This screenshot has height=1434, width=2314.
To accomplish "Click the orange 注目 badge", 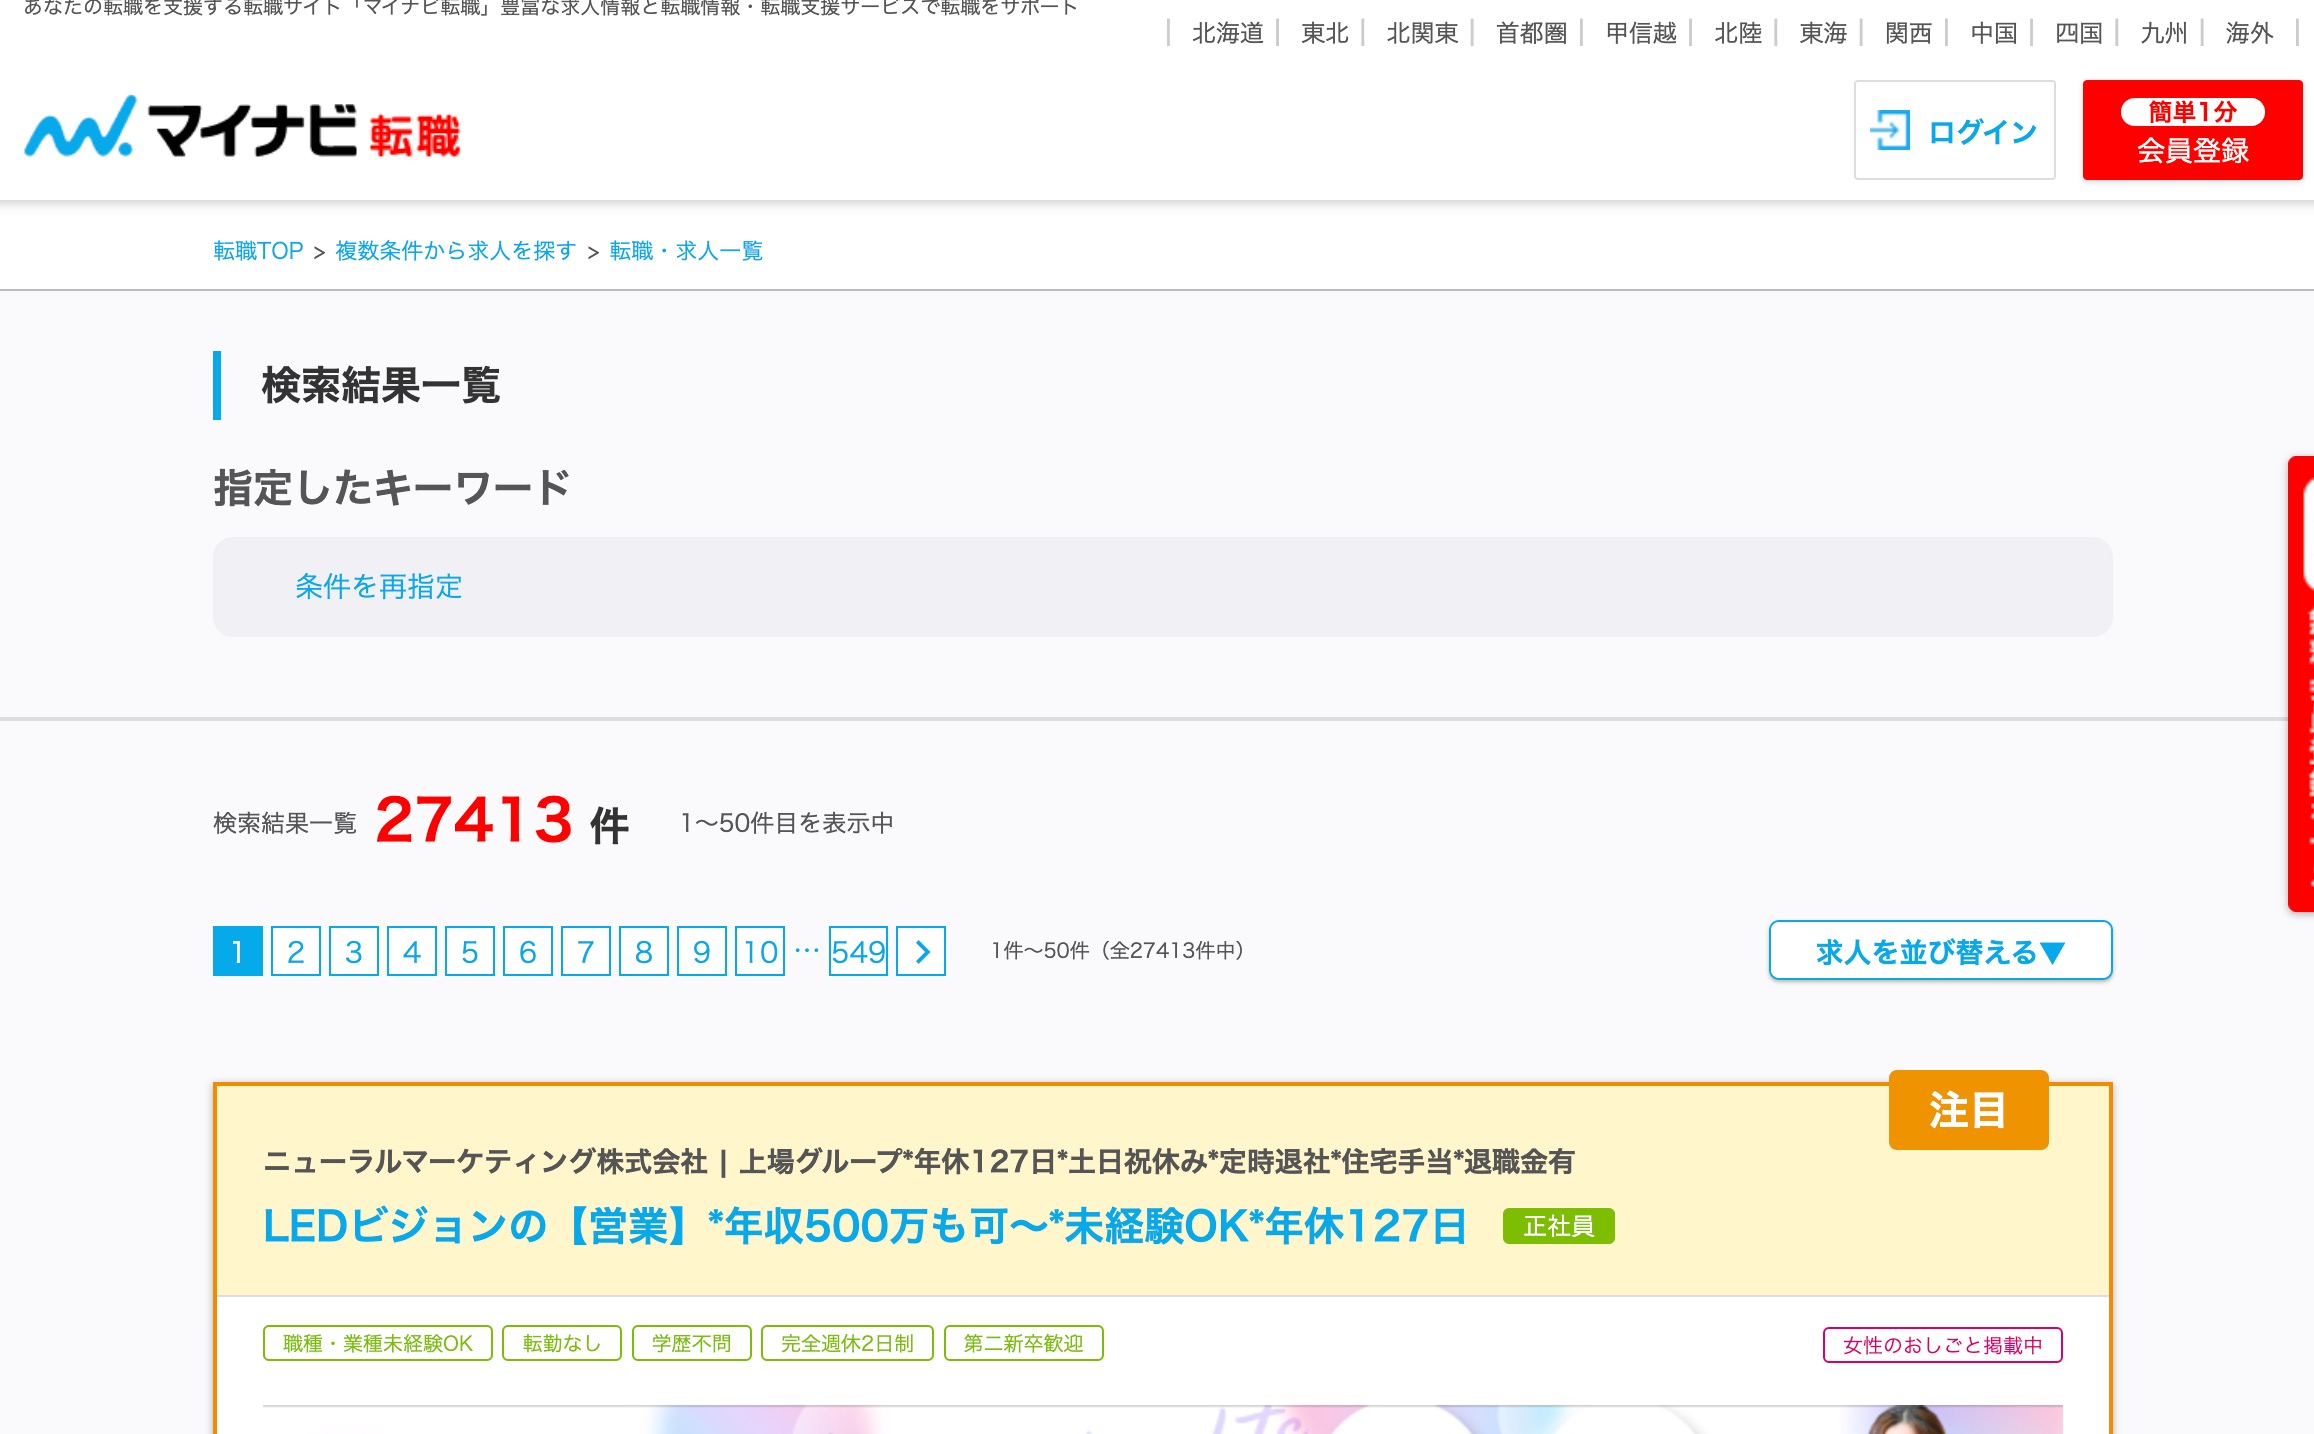I will point(1967,1110).
